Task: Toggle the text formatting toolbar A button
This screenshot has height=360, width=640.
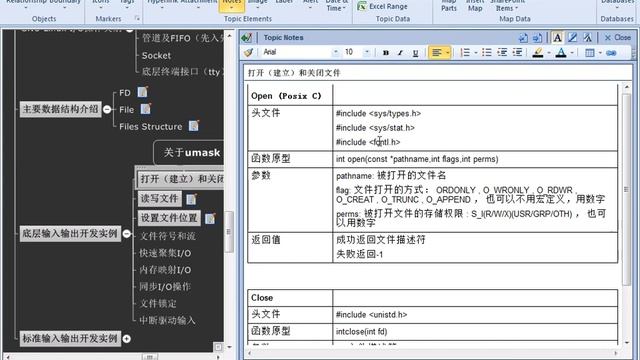Action: tap(557, 38)
